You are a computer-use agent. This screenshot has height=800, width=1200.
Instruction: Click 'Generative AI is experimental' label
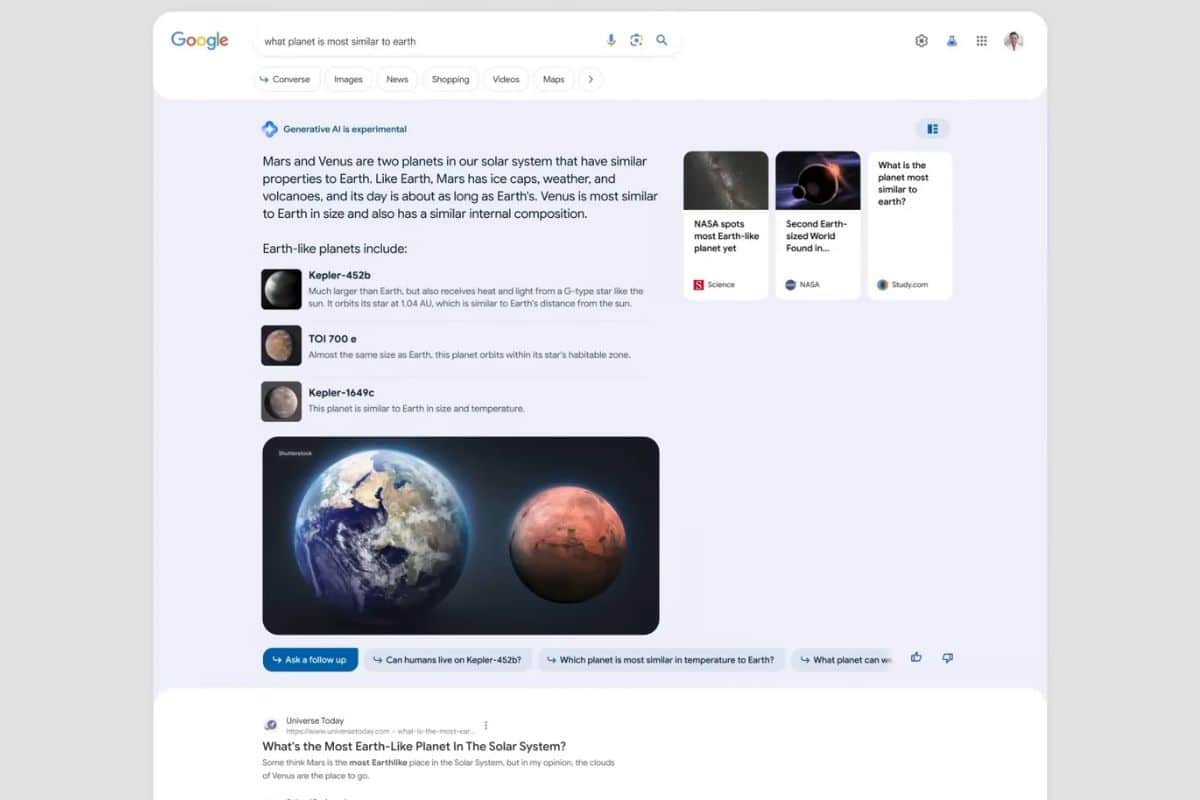pos(345,129)
